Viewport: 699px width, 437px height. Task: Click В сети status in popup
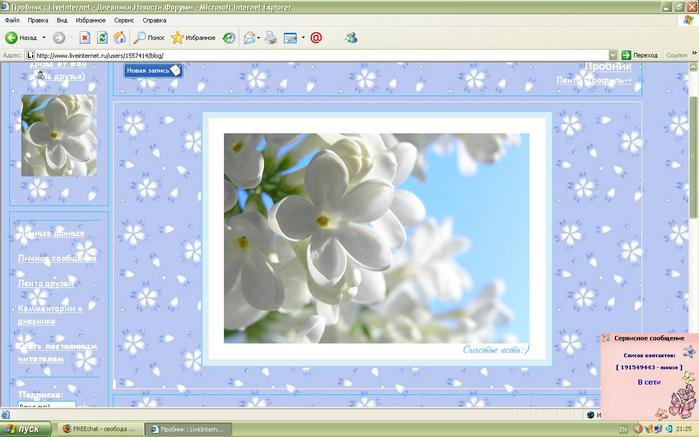coord(649,382)
